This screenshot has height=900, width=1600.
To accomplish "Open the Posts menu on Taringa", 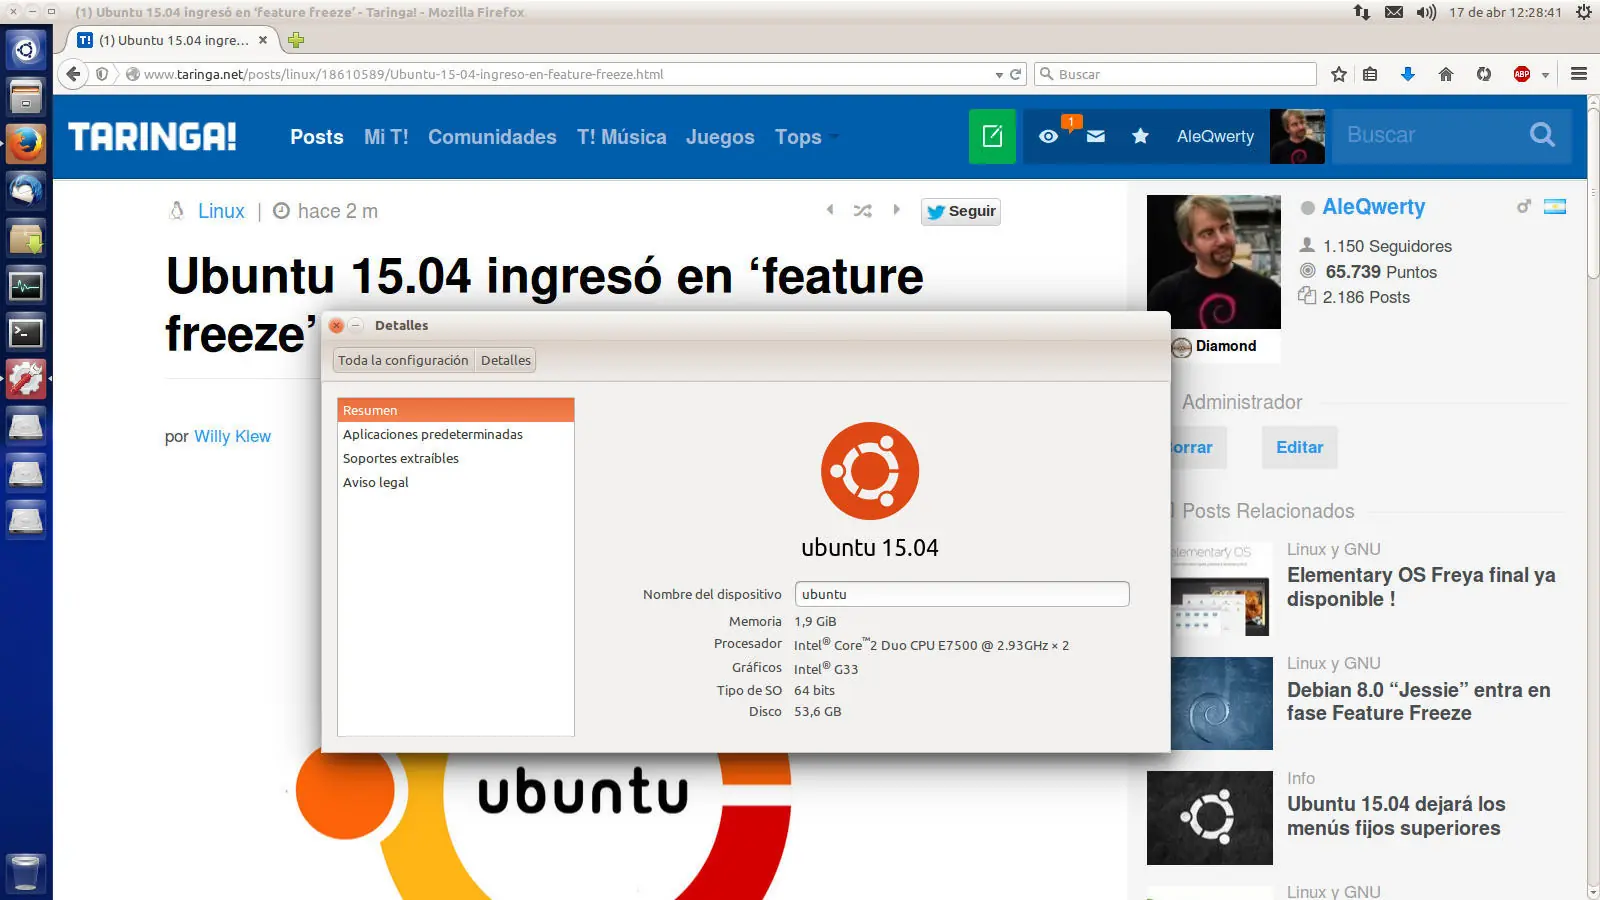I will click(x=317, y=137).
